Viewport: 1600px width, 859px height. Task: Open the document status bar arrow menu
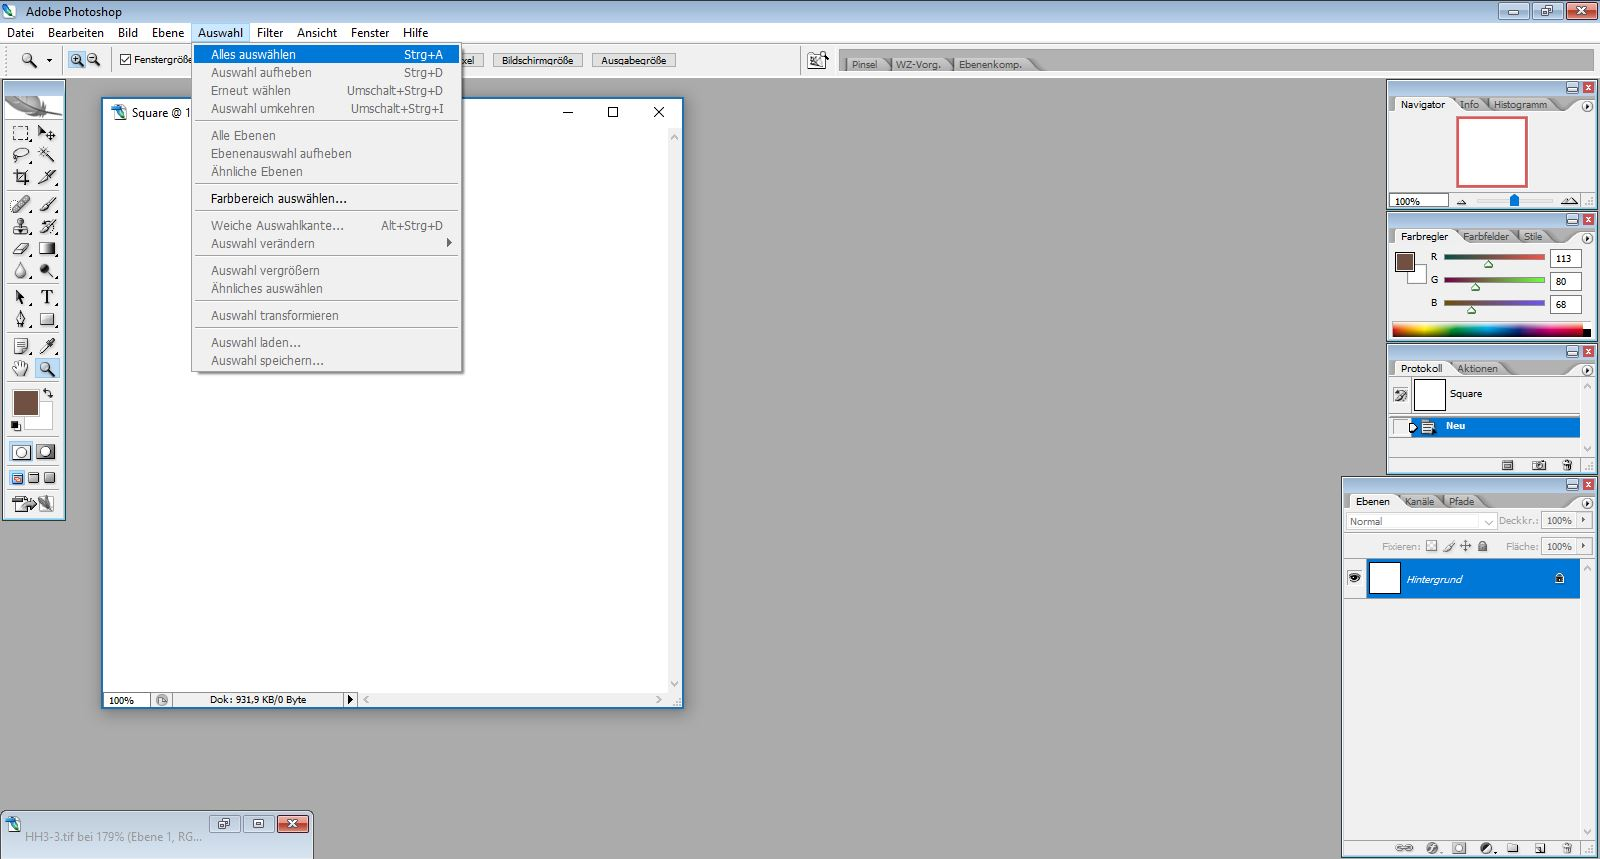(350, 700)
